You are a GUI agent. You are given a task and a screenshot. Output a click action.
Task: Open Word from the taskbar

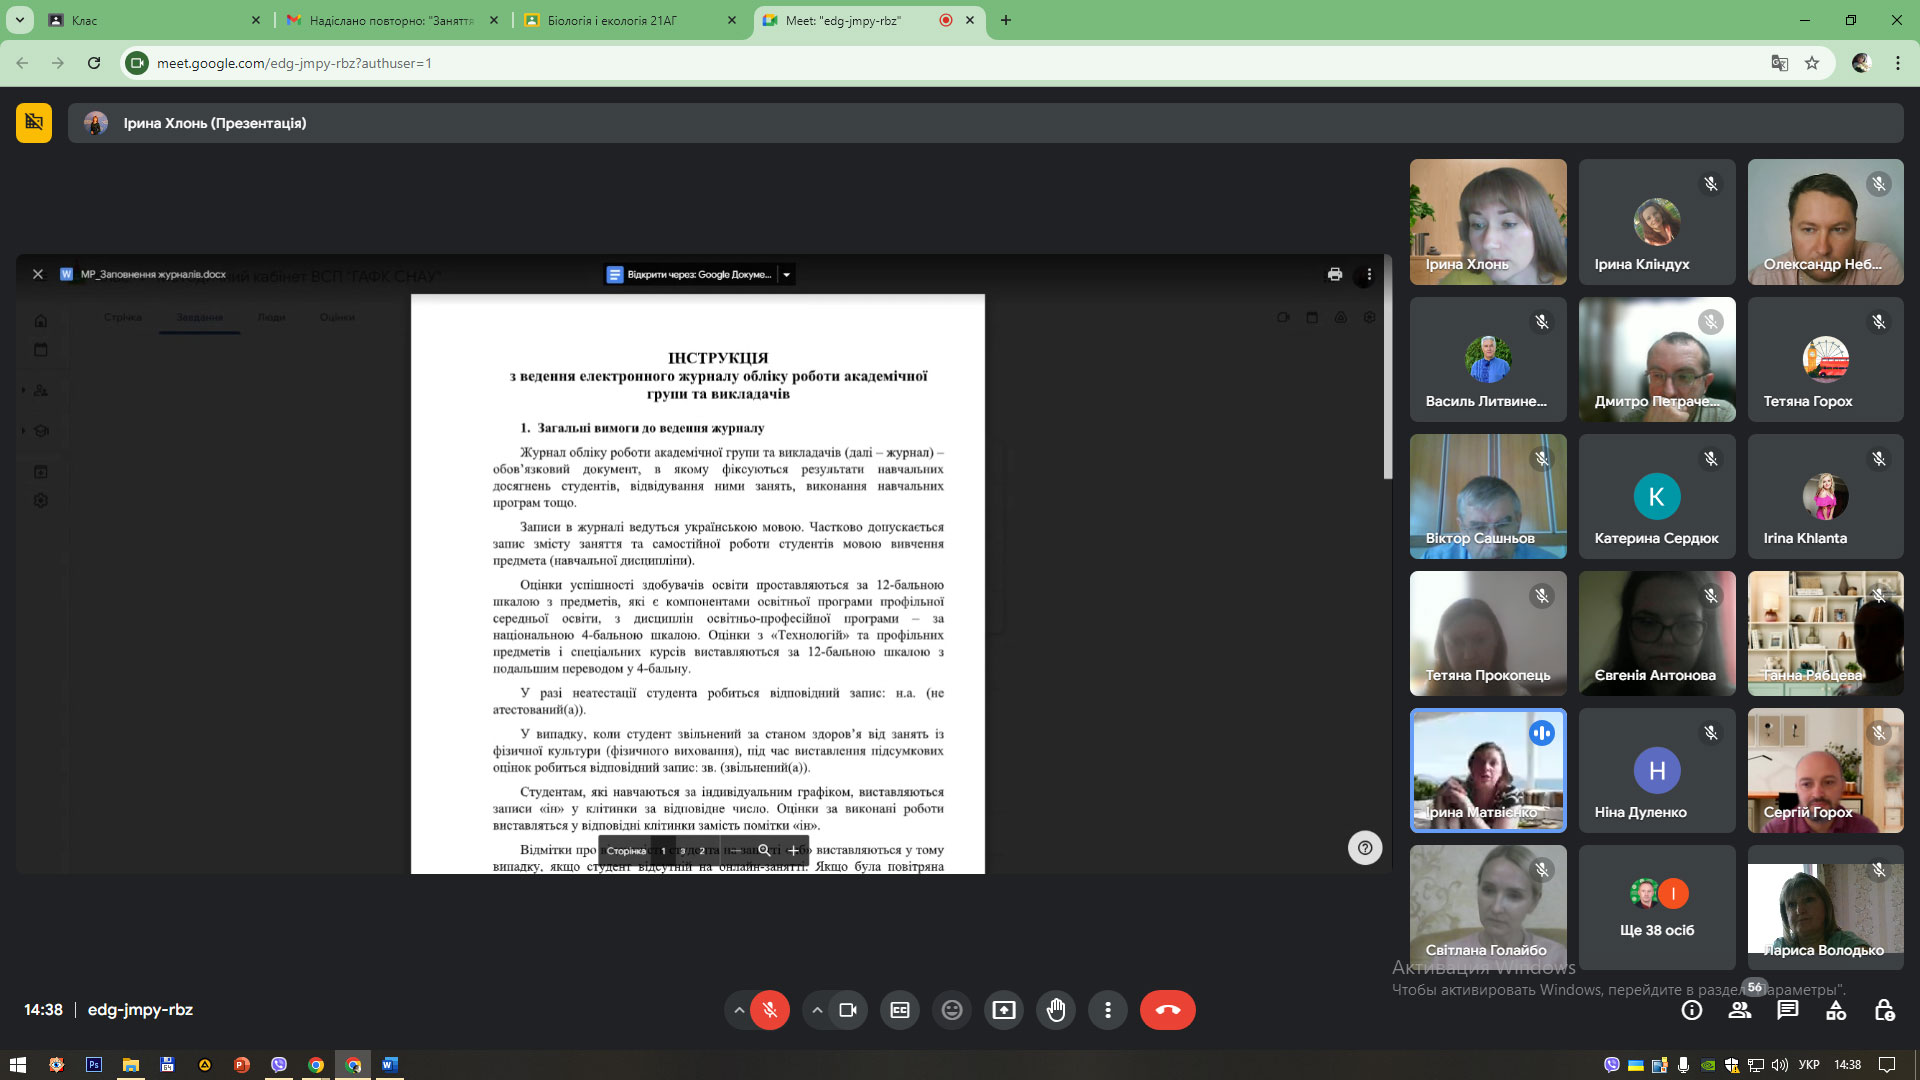pos(390,1065)
